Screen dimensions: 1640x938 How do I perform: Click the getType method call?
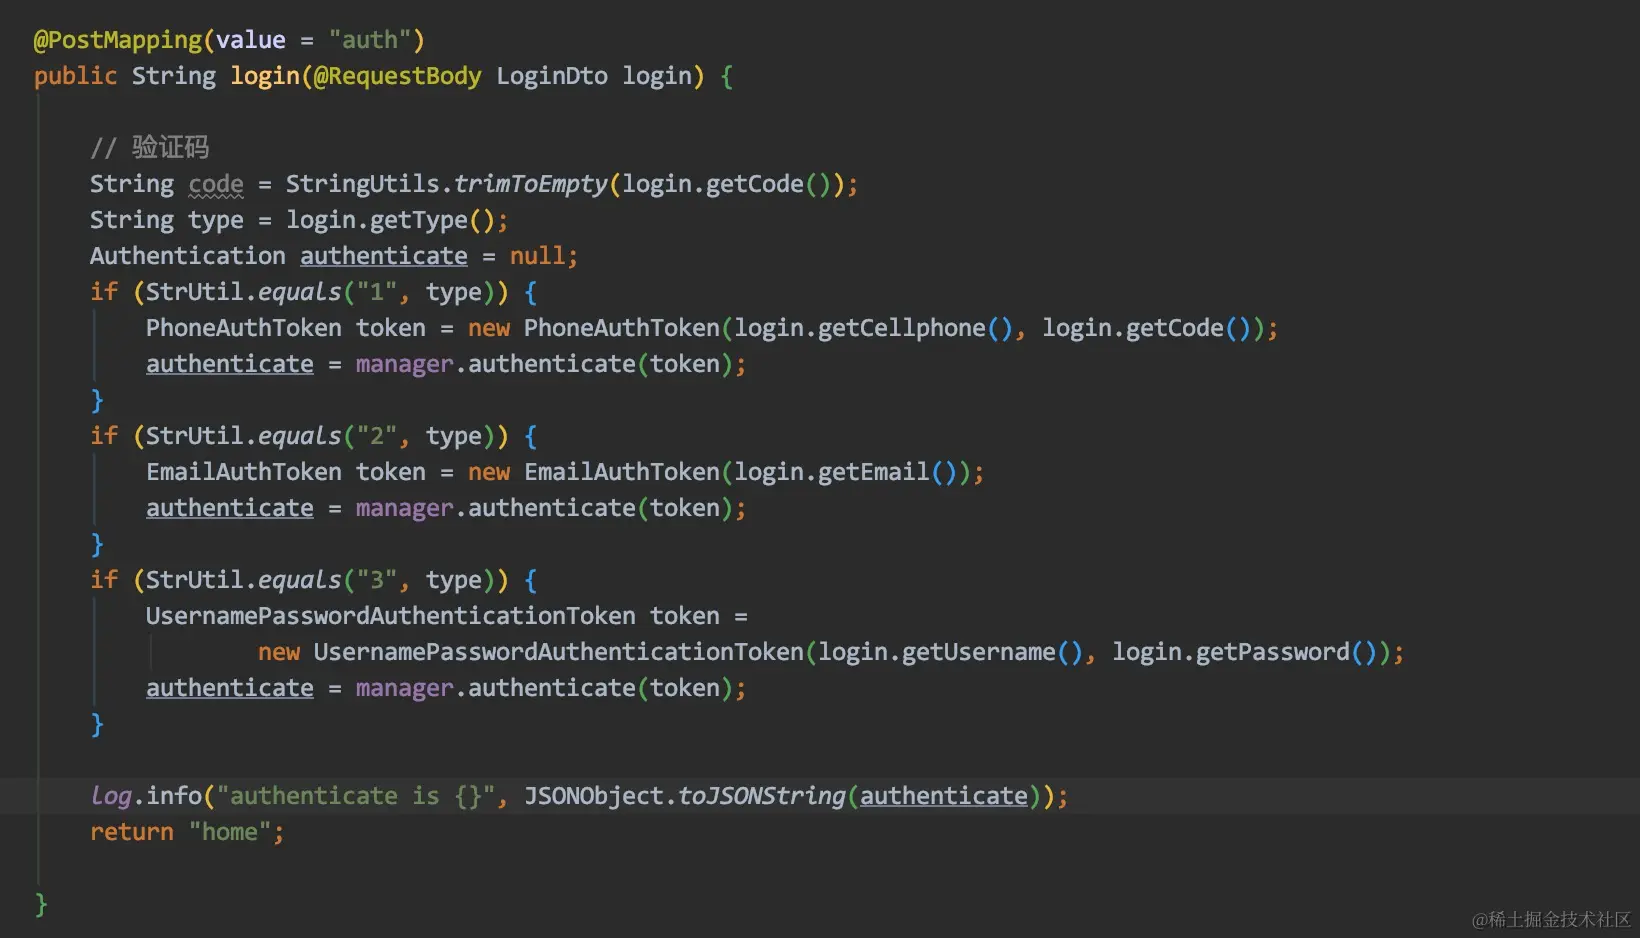click(419, 220)
